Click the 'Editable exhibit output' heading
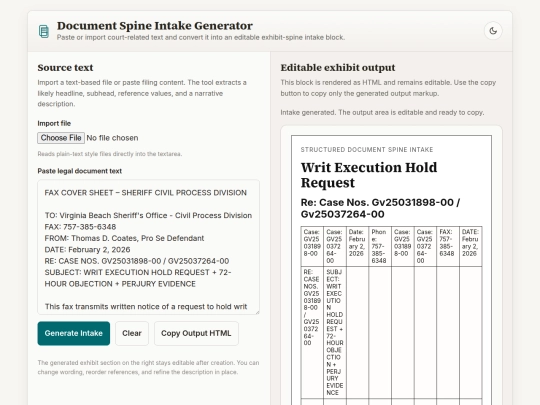Screen dimensions: 540x405 (338, 68)
